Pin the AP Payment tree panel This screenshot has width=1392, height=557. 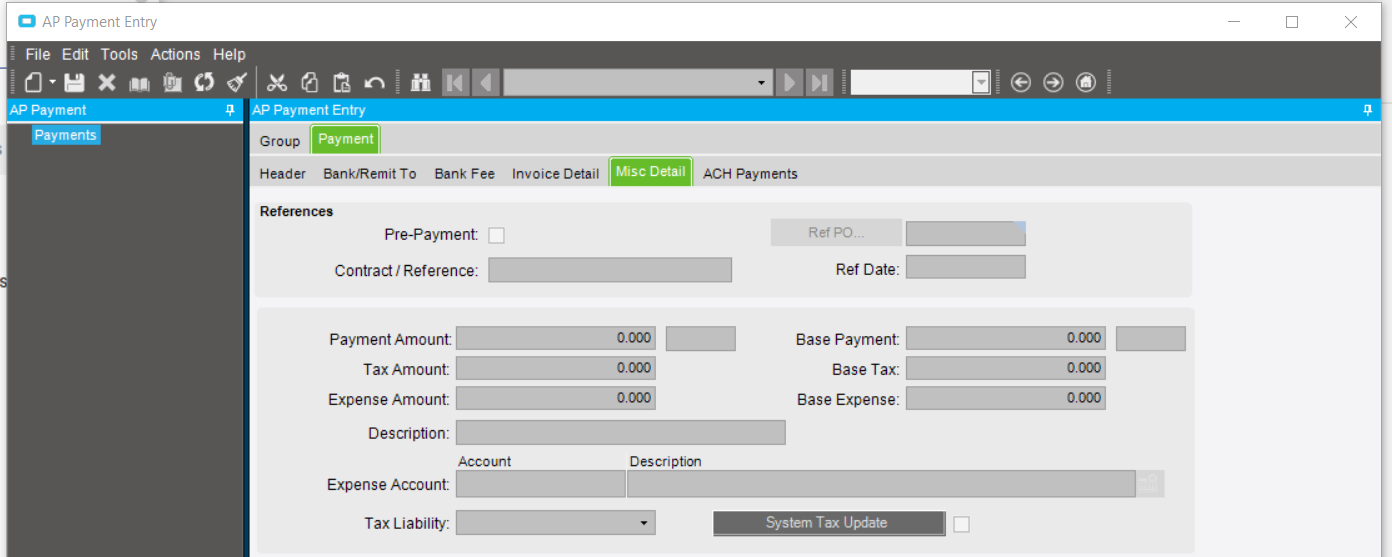click(231, 110)
